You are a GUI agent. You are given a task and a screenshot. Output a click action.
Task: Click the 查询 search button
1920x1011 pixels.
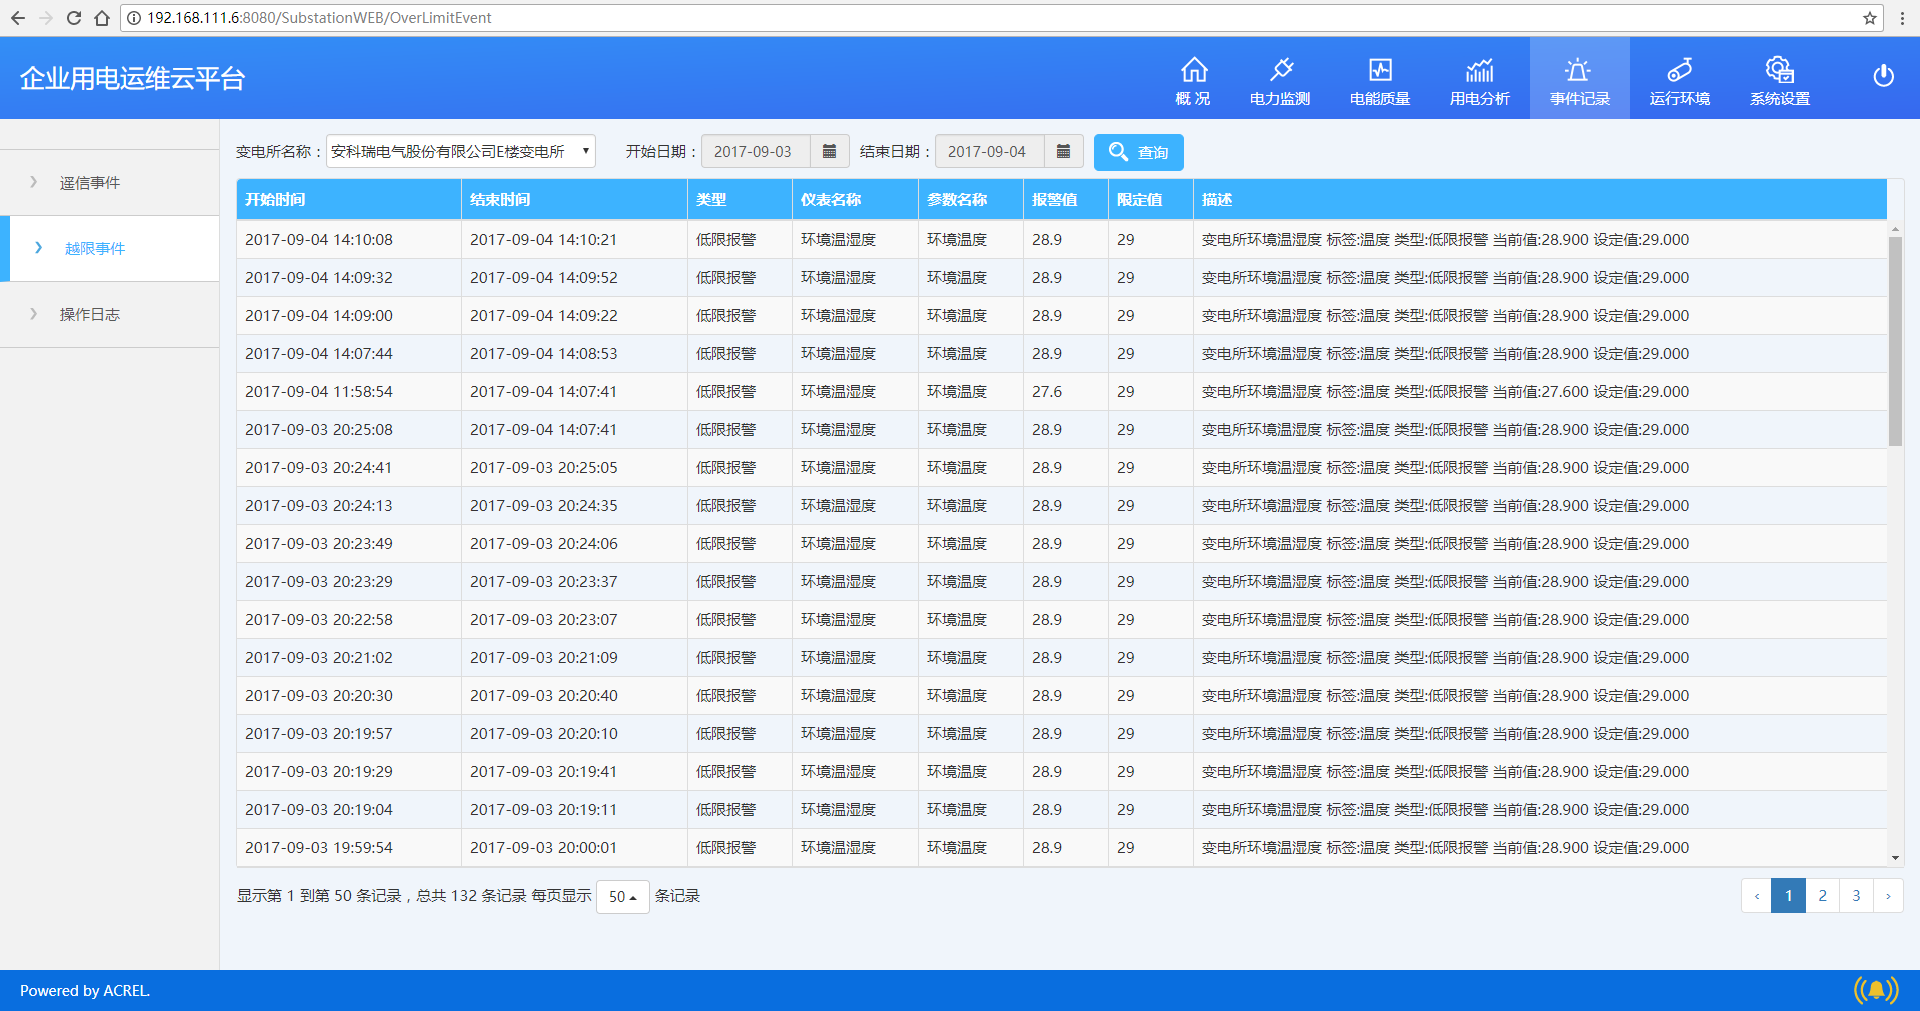(x=1139, y=152)
